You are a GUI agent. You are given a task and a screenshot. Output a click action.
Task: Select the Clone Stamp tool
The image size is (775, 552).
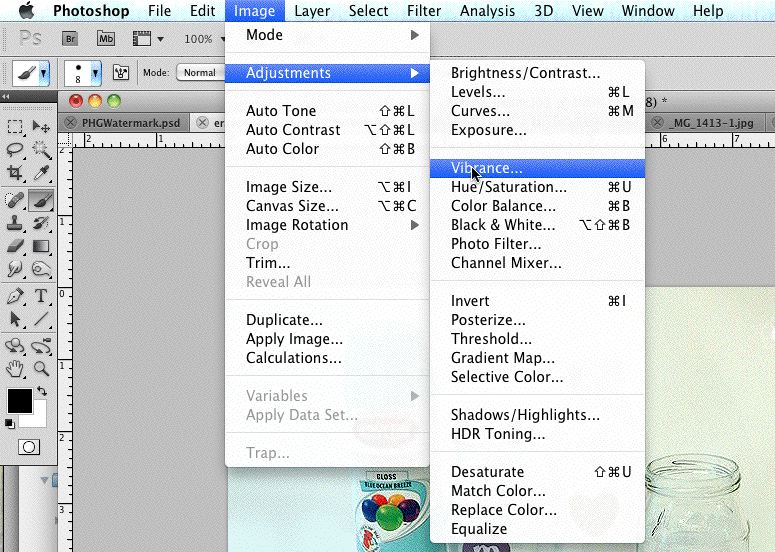pyautogui.click(x=15, y=223)
